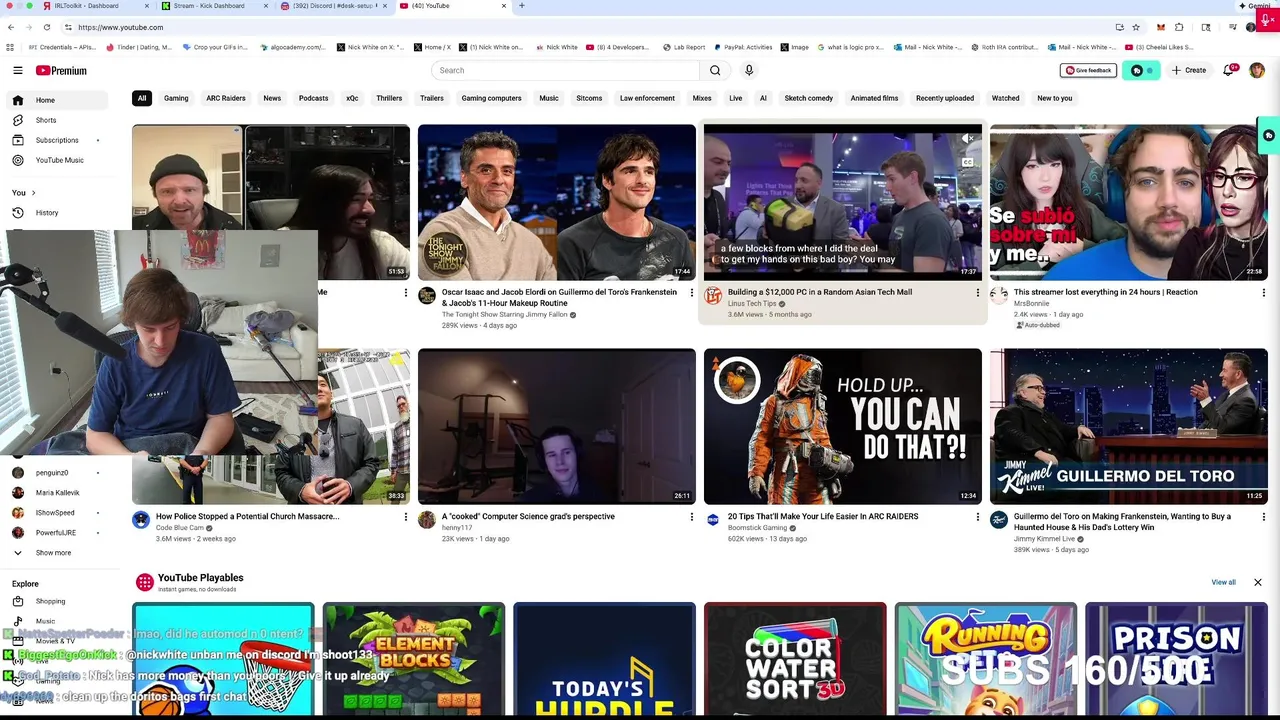Screen dimensions: 1280x720
Task: Select the Recently uploaded filter chip
Action: coord(945,98)
